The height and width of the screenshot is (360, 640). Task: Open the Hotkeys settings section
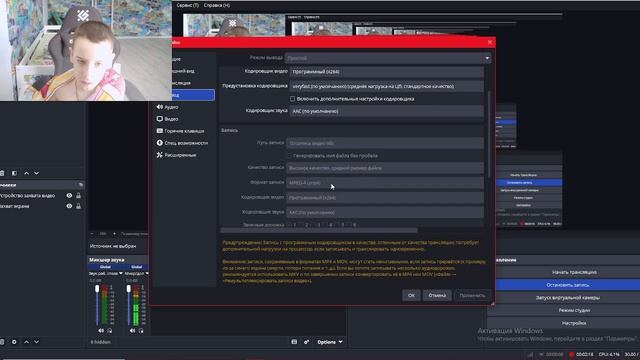(x=180, y=131)
